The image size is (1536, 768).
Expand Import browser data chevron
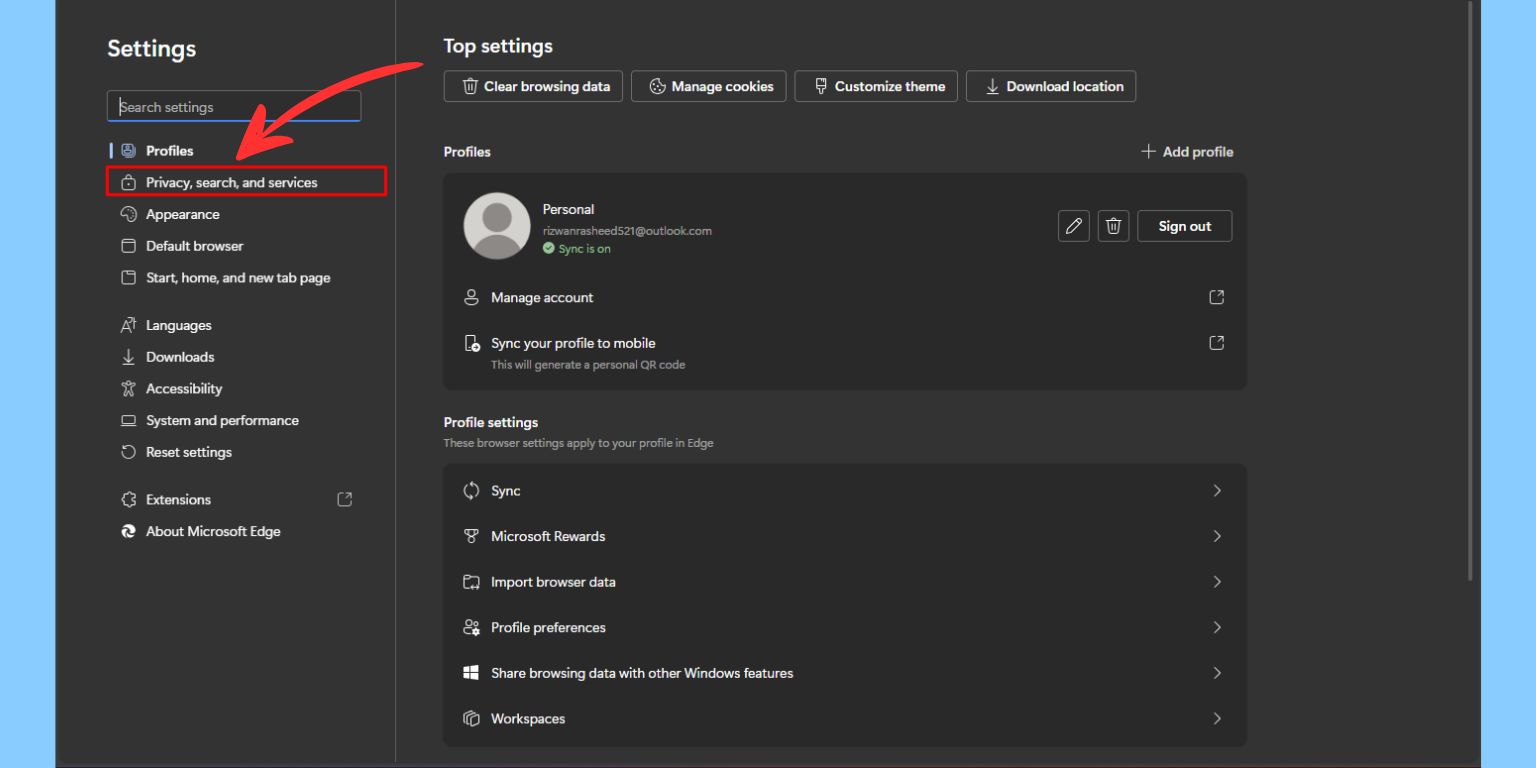(x=1217, y=582)
